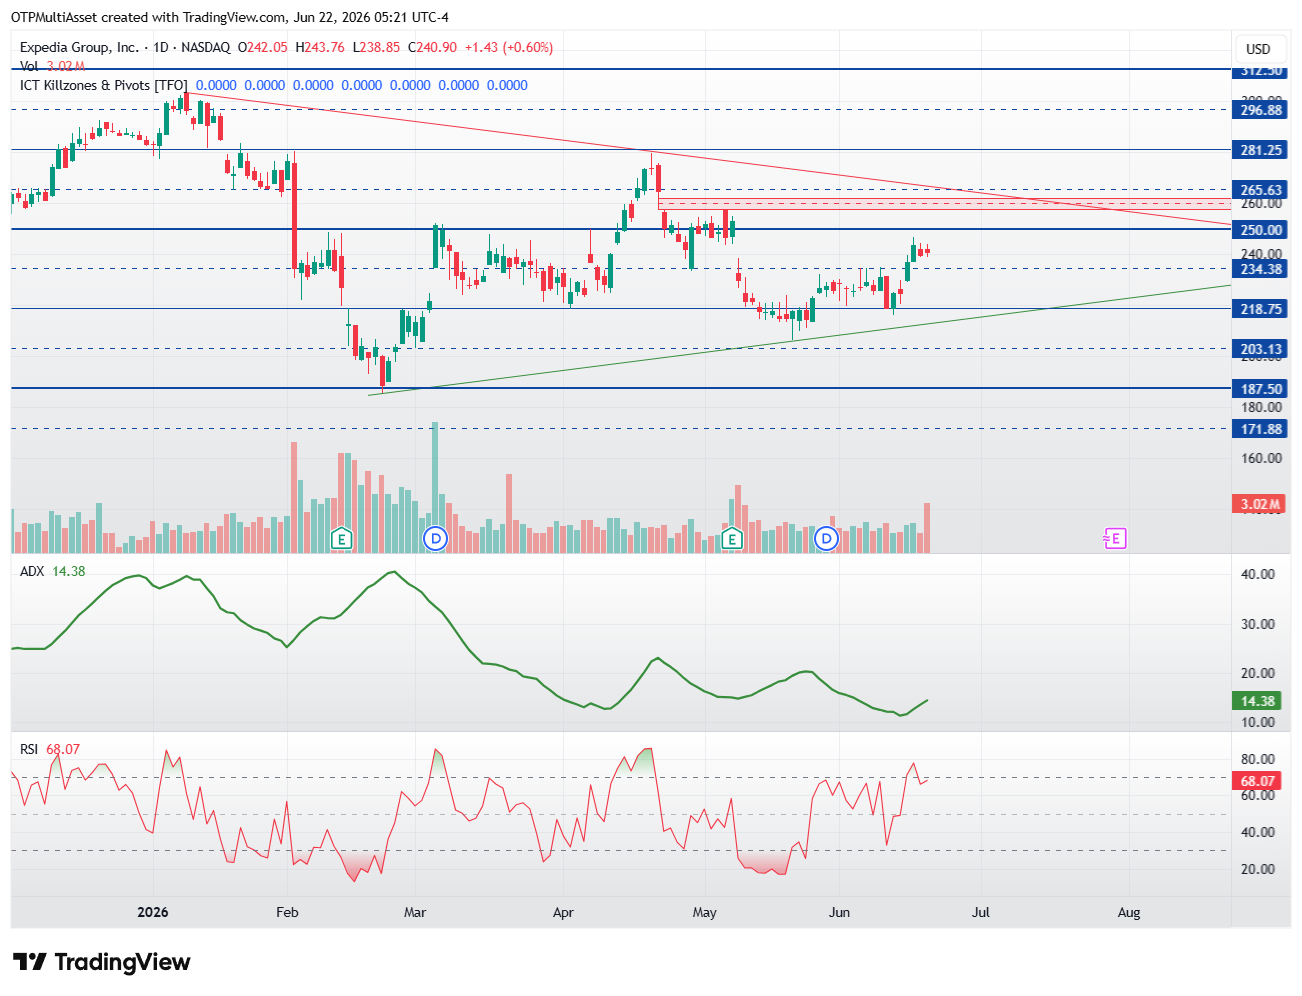Viewport: 1302px width, 996px height.
Task: Click the 296.88 price level label
Action: pos(1261,110)
